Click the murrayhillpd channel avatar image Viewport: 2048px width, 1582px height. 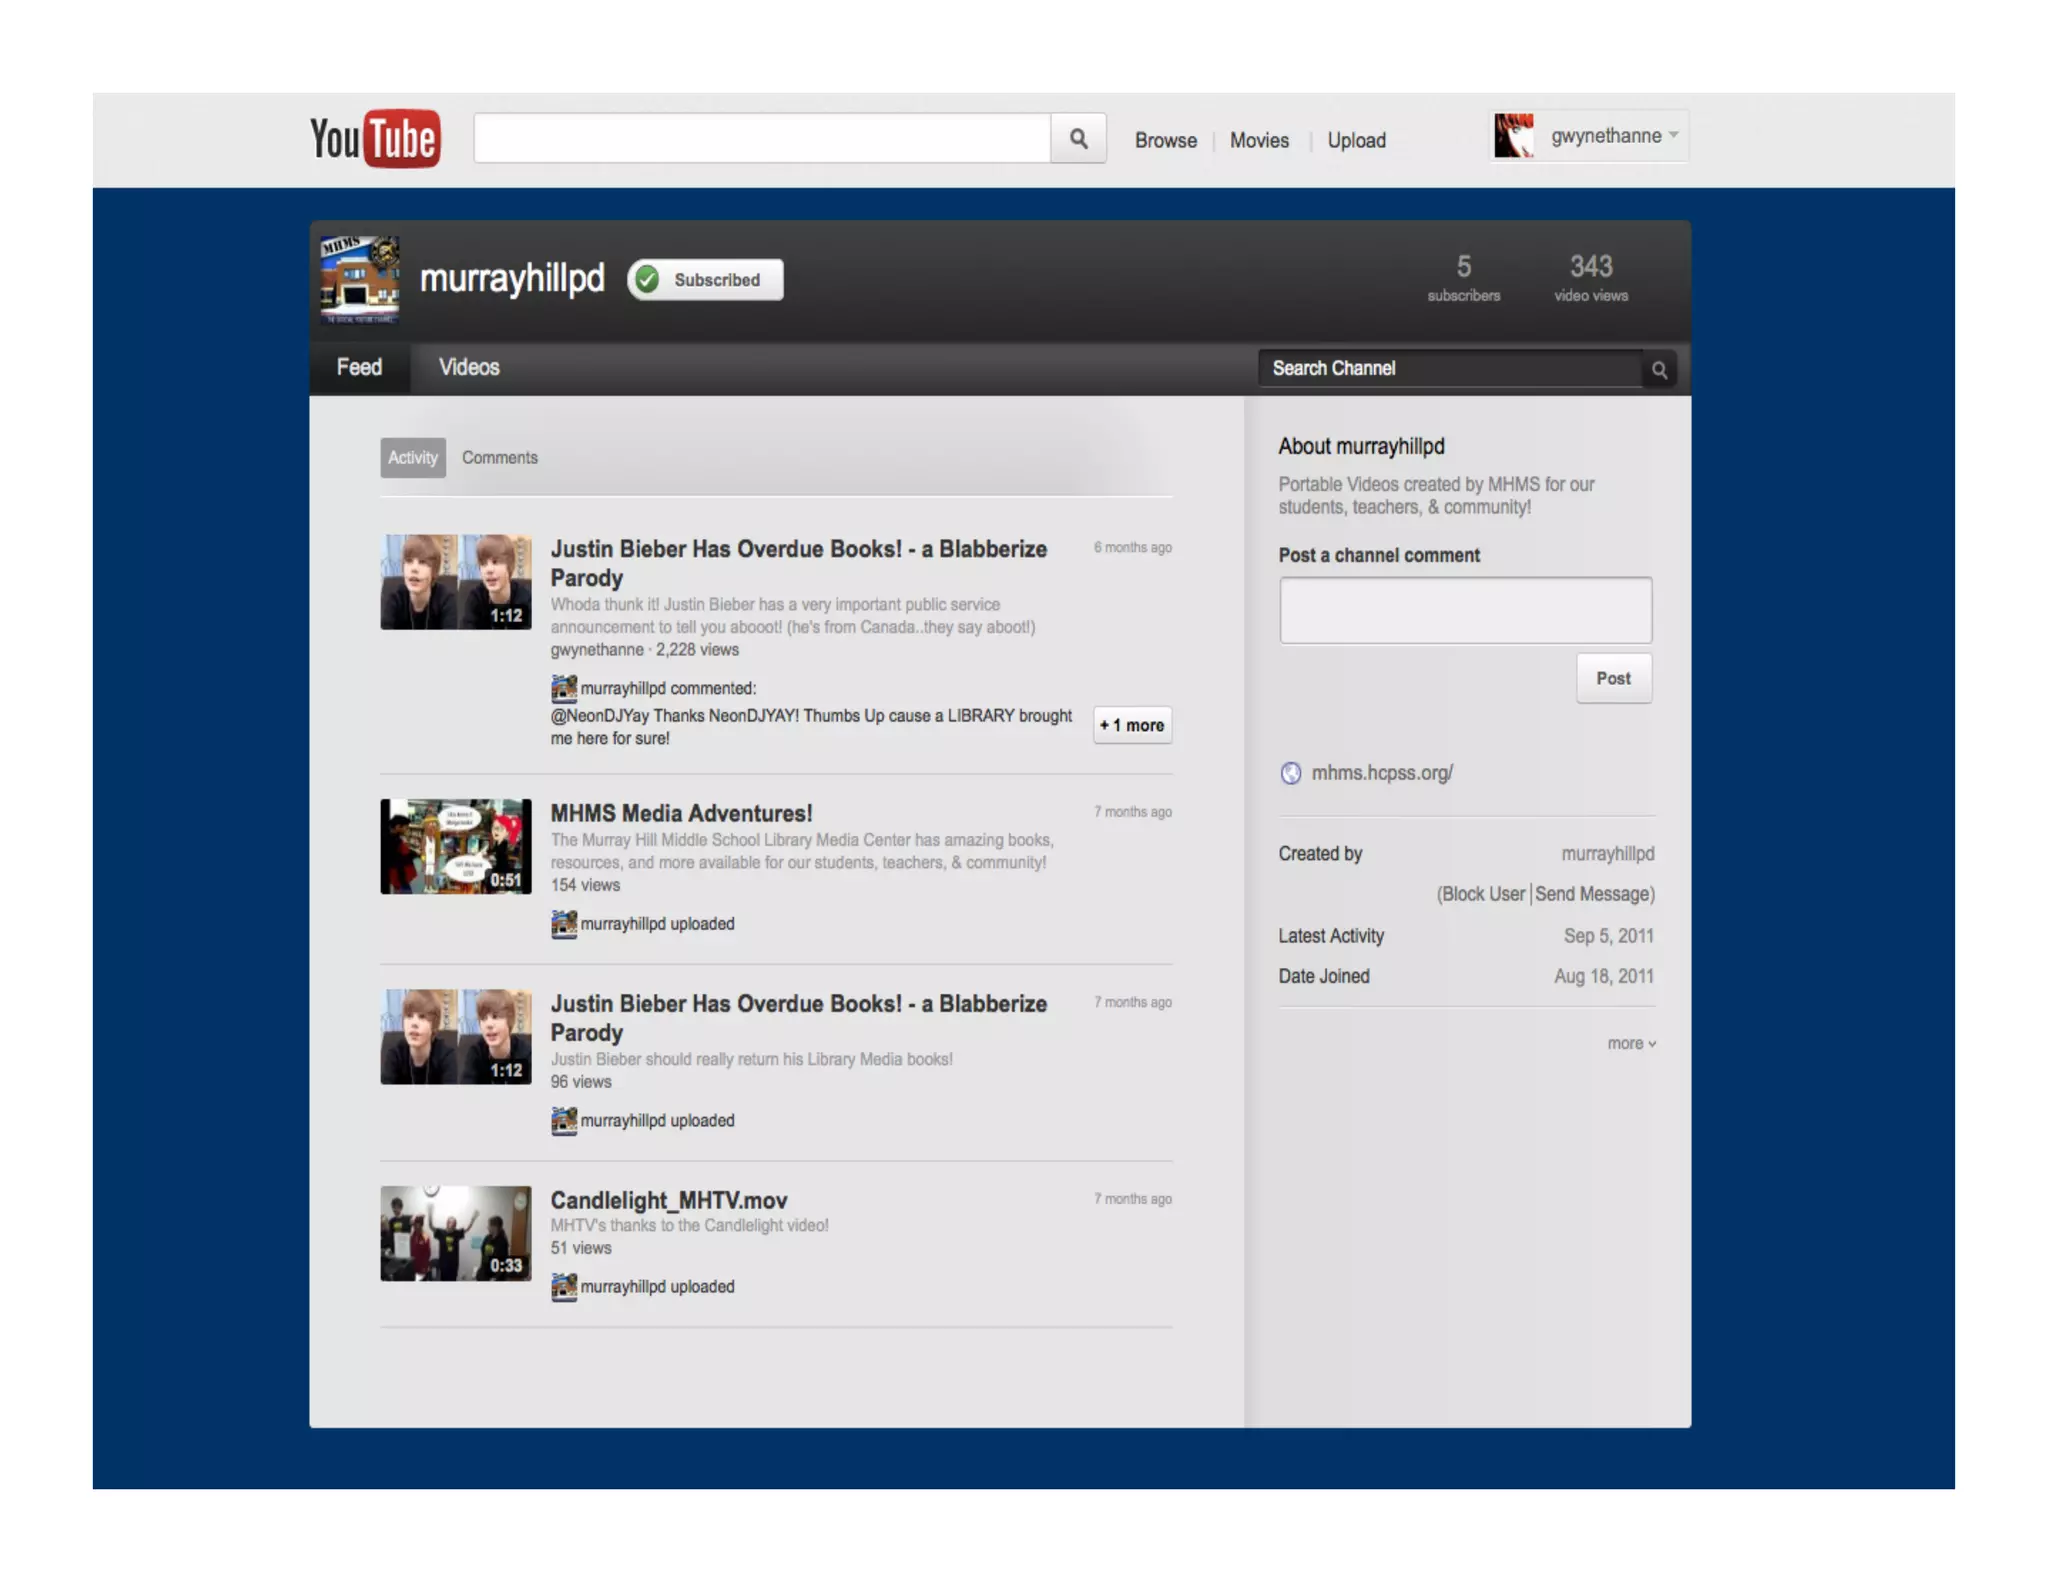[x=360, y=279]
